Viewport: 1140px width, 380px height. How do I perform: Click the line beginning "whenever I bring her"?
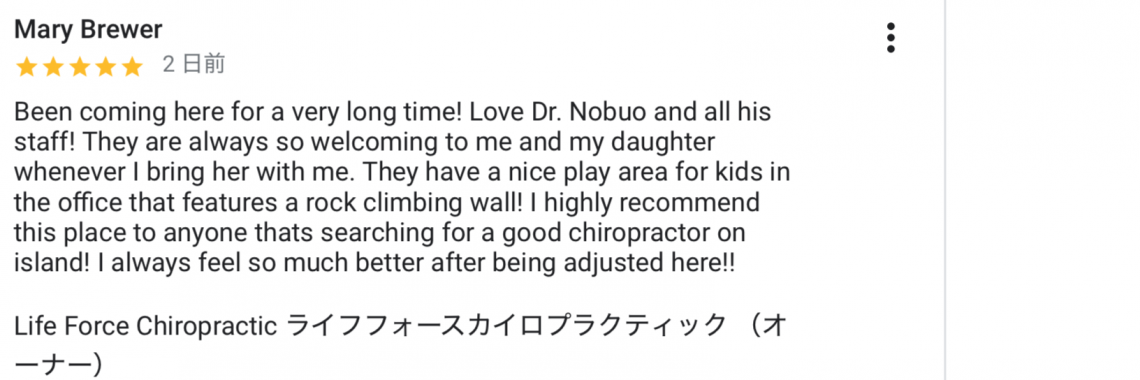tap(402, 173)
